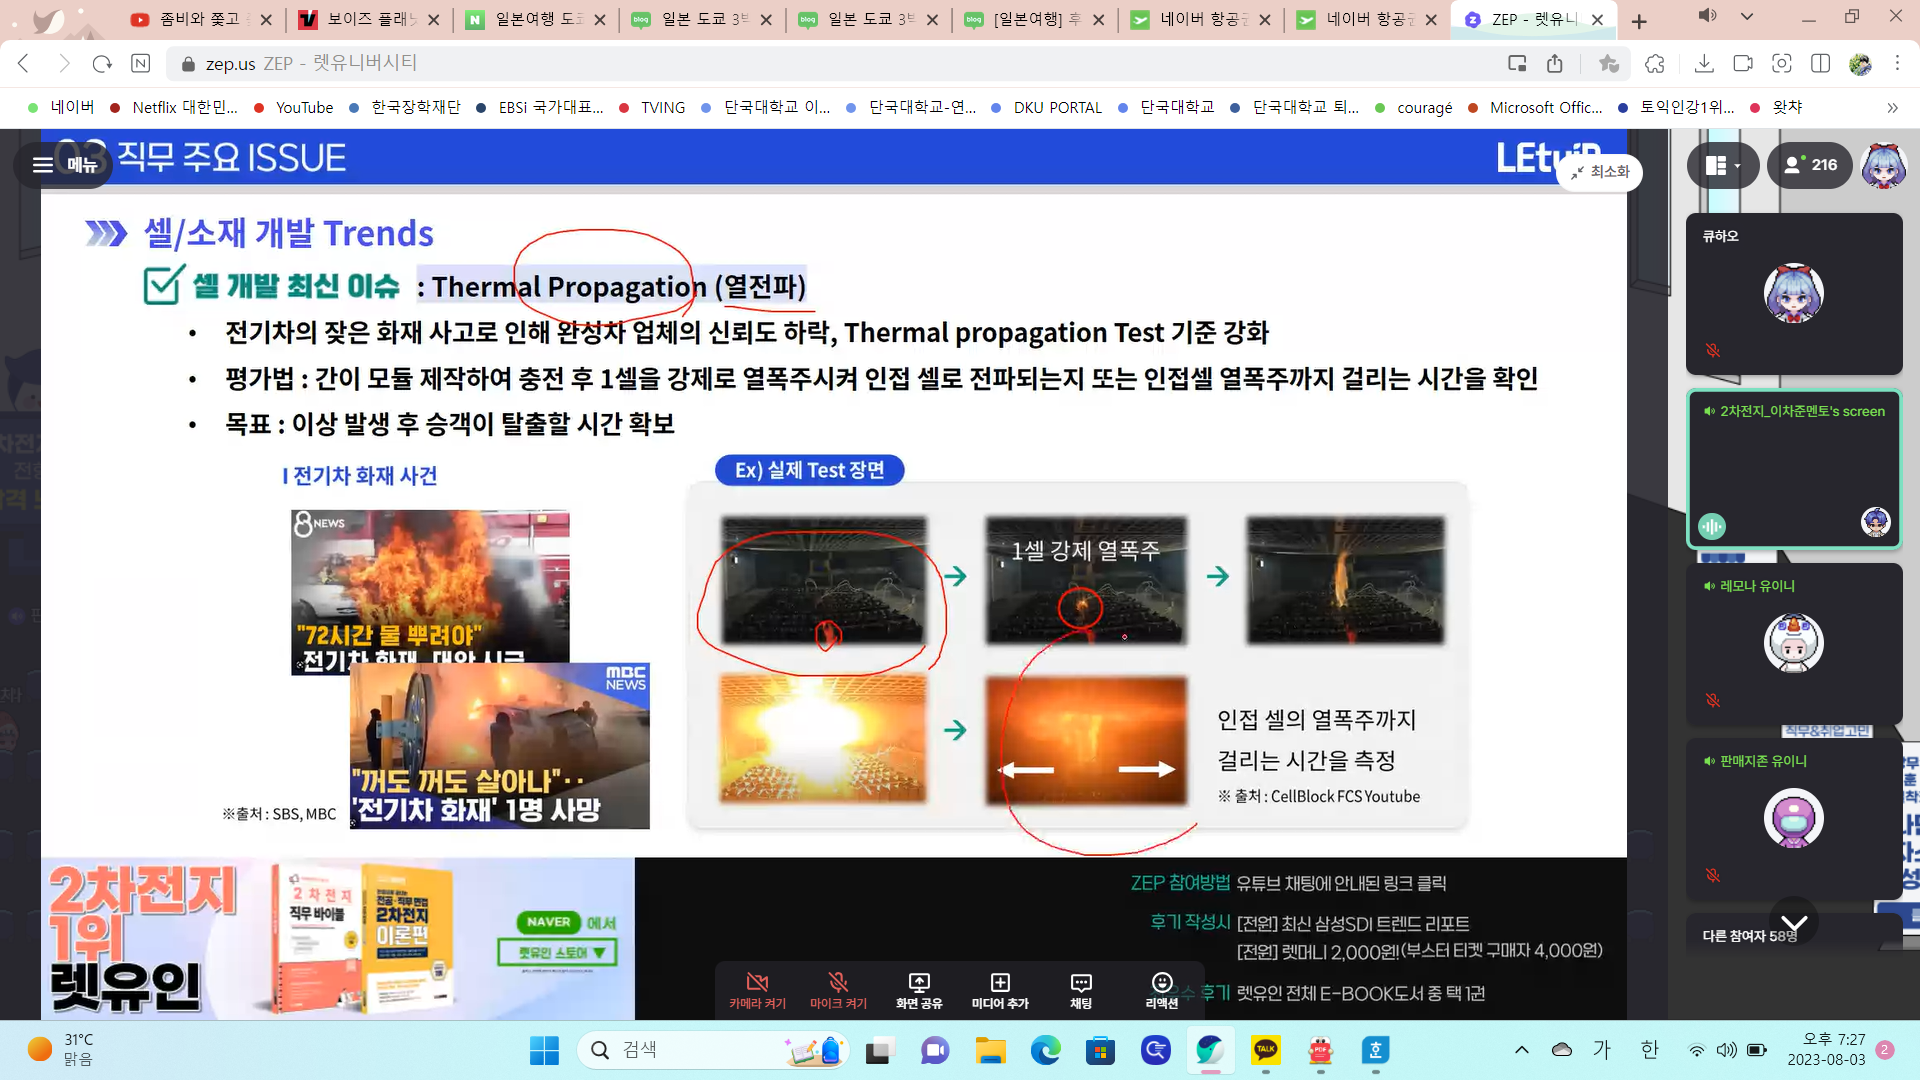This screenshot has height=1080, width=1920.
Task: Toggle browser side panel icon
Action: point(1820,63)
